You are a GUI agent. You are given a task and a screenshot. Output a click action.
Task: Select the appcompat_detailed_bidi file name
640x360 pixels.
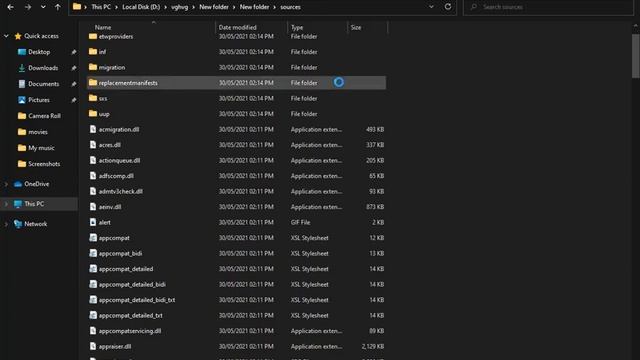click(x=132, y=284)
